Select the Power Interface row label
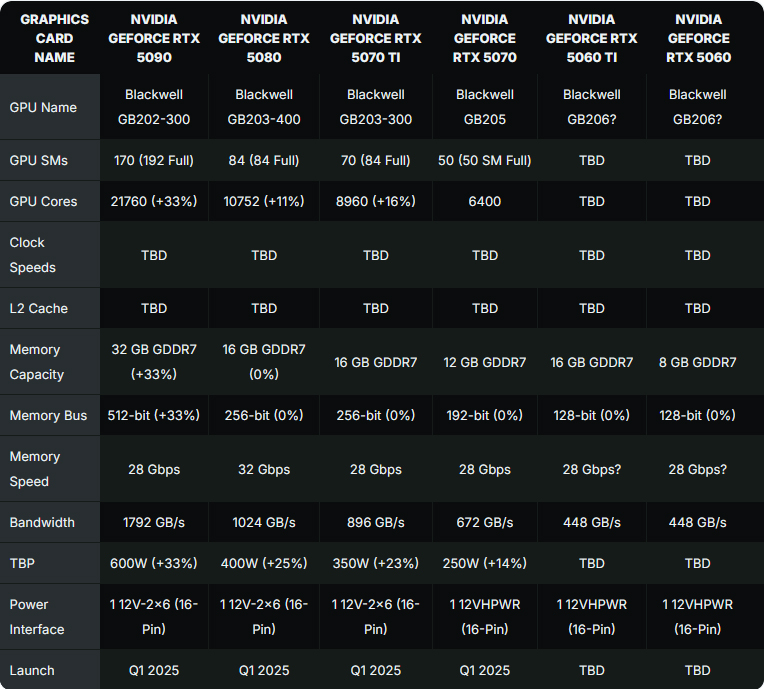The image size is (764, 689). pyautogui.click(x=37, y=617)
